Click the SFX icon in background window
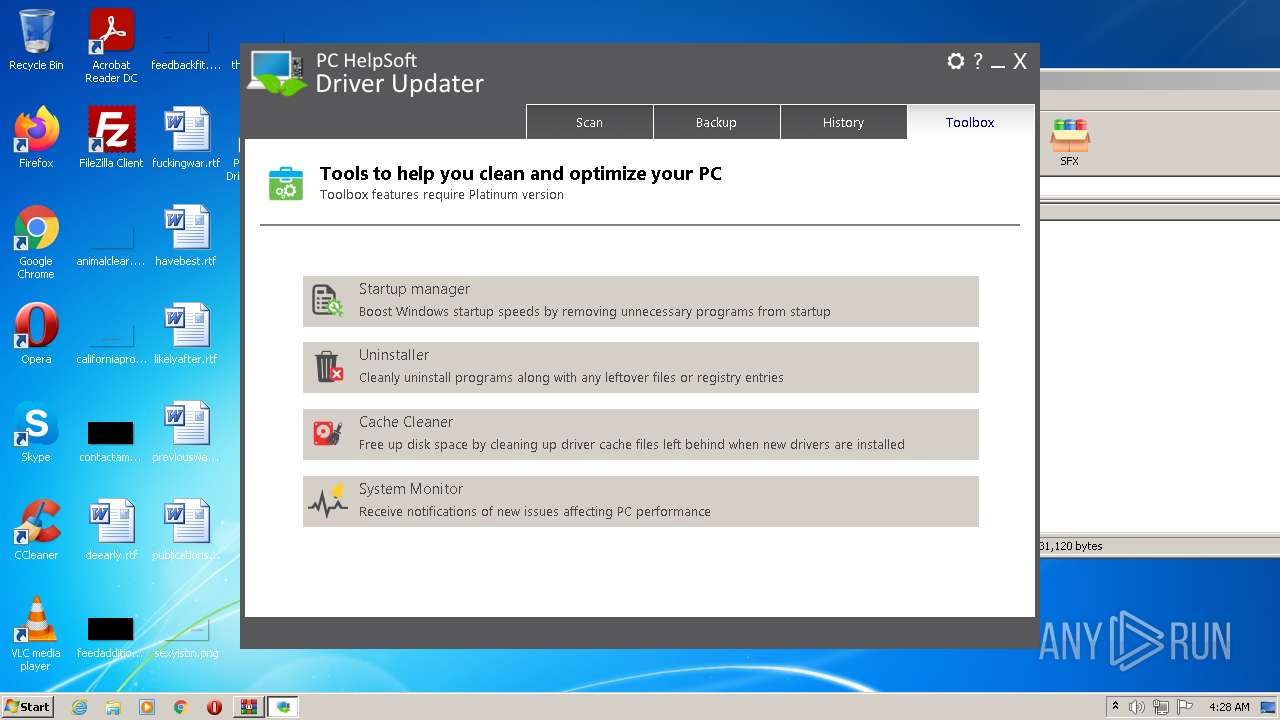This screenshot has height=720, width=1280. coord(1069,141)
